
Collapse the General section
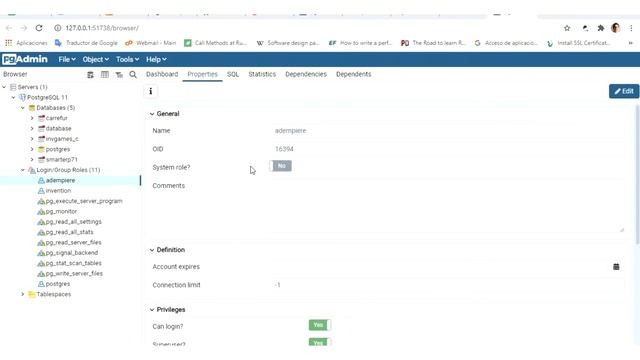(x=152, y=114)
